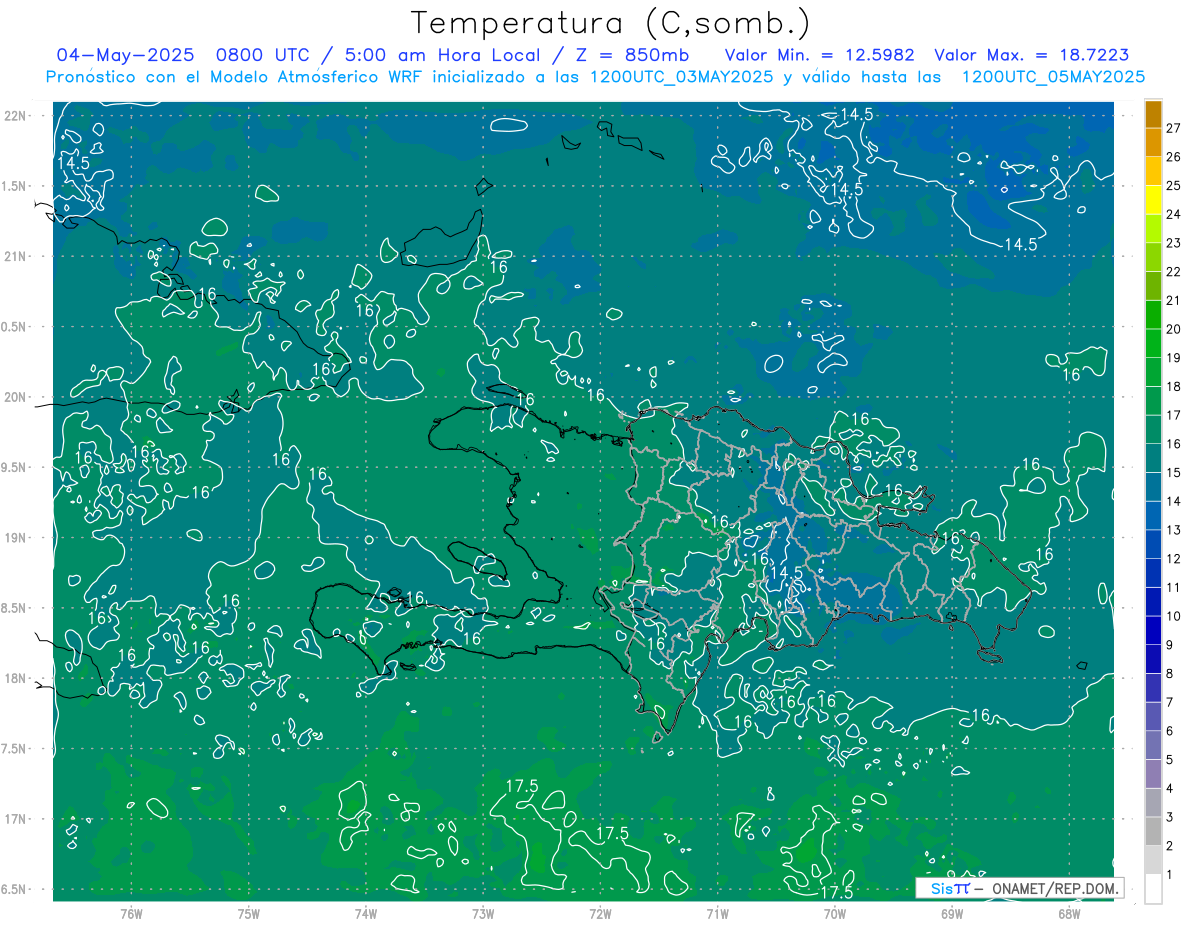This screenshot has height=927, width=1200.
Task: Select the brown colorbar segment above label 27
Action: point(1153,113)
